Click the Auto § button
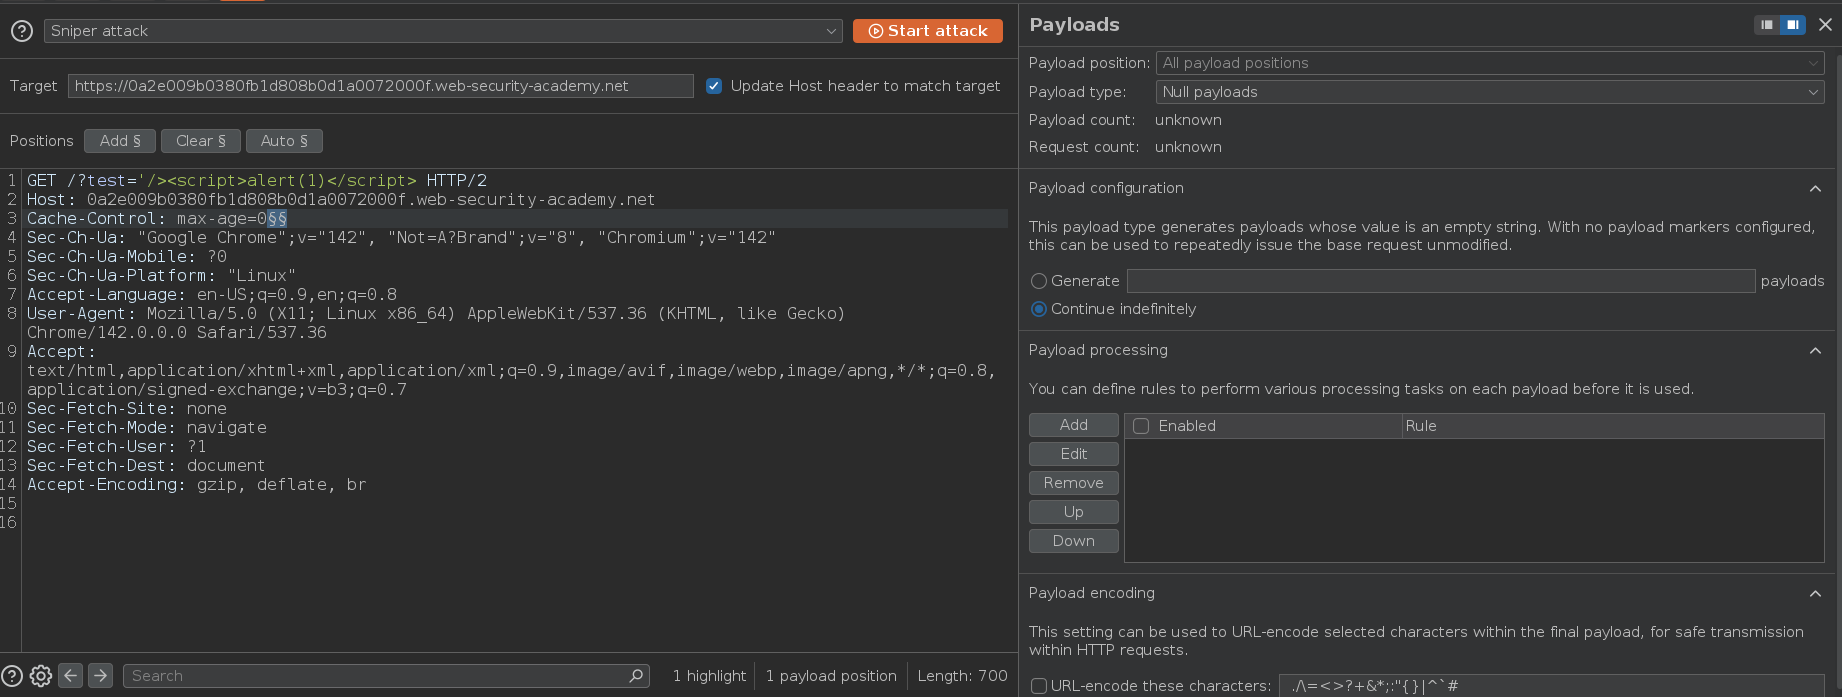The height and width of the screenshot is (697, 1842). (284, 141)
